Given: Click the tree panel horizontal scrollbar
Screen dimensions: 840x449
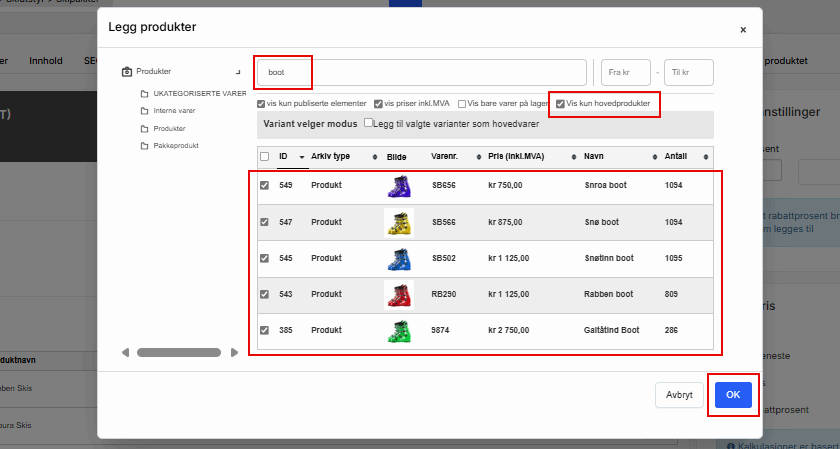Looking at the screenshot, I should coord(178,352).
